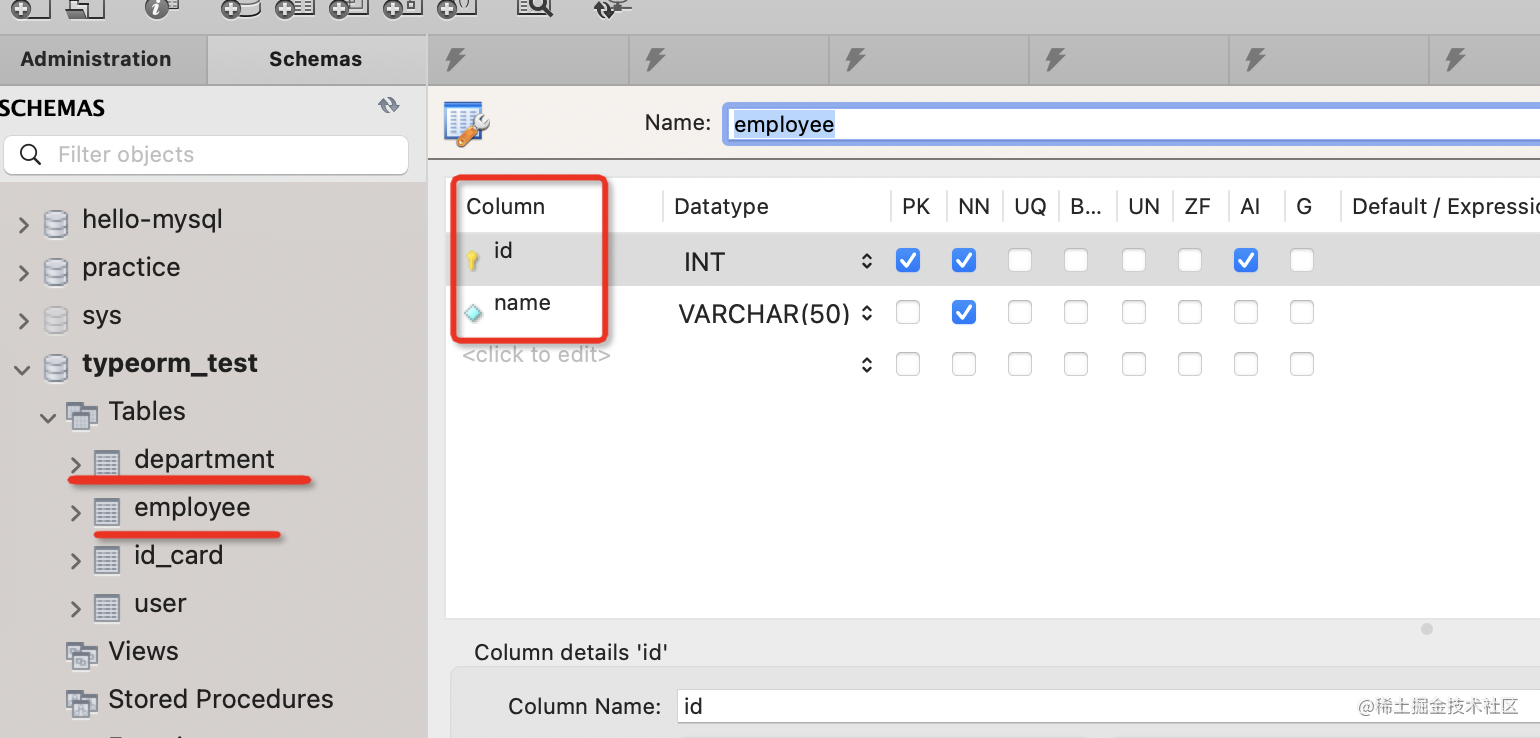
Task: Select the Schemas tab
Action: point(315,59)
